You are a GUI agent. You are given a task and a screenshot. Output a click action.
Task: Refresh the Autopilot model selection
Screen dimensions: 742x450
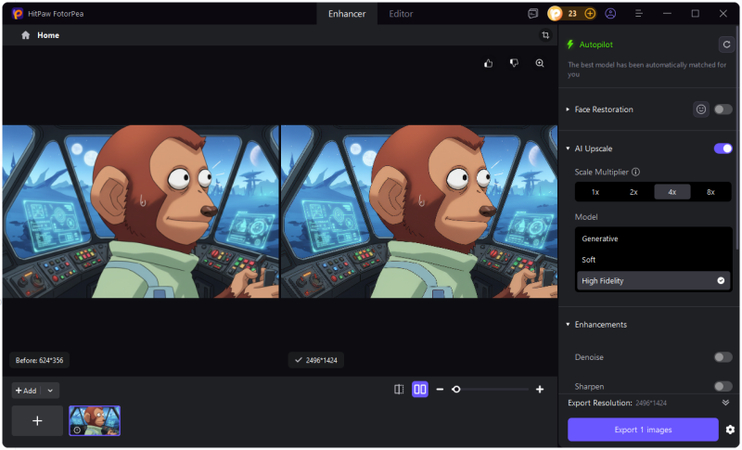coord(726,45)
